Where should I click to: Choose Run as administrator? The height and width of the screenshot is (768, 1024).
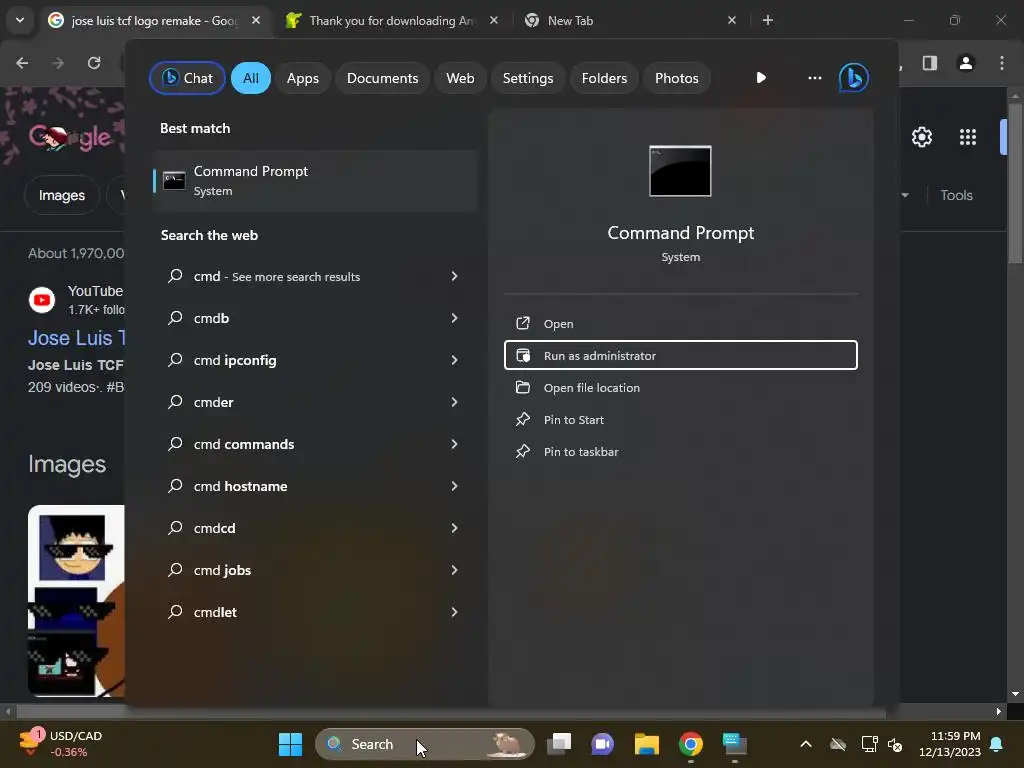point(680,355)
